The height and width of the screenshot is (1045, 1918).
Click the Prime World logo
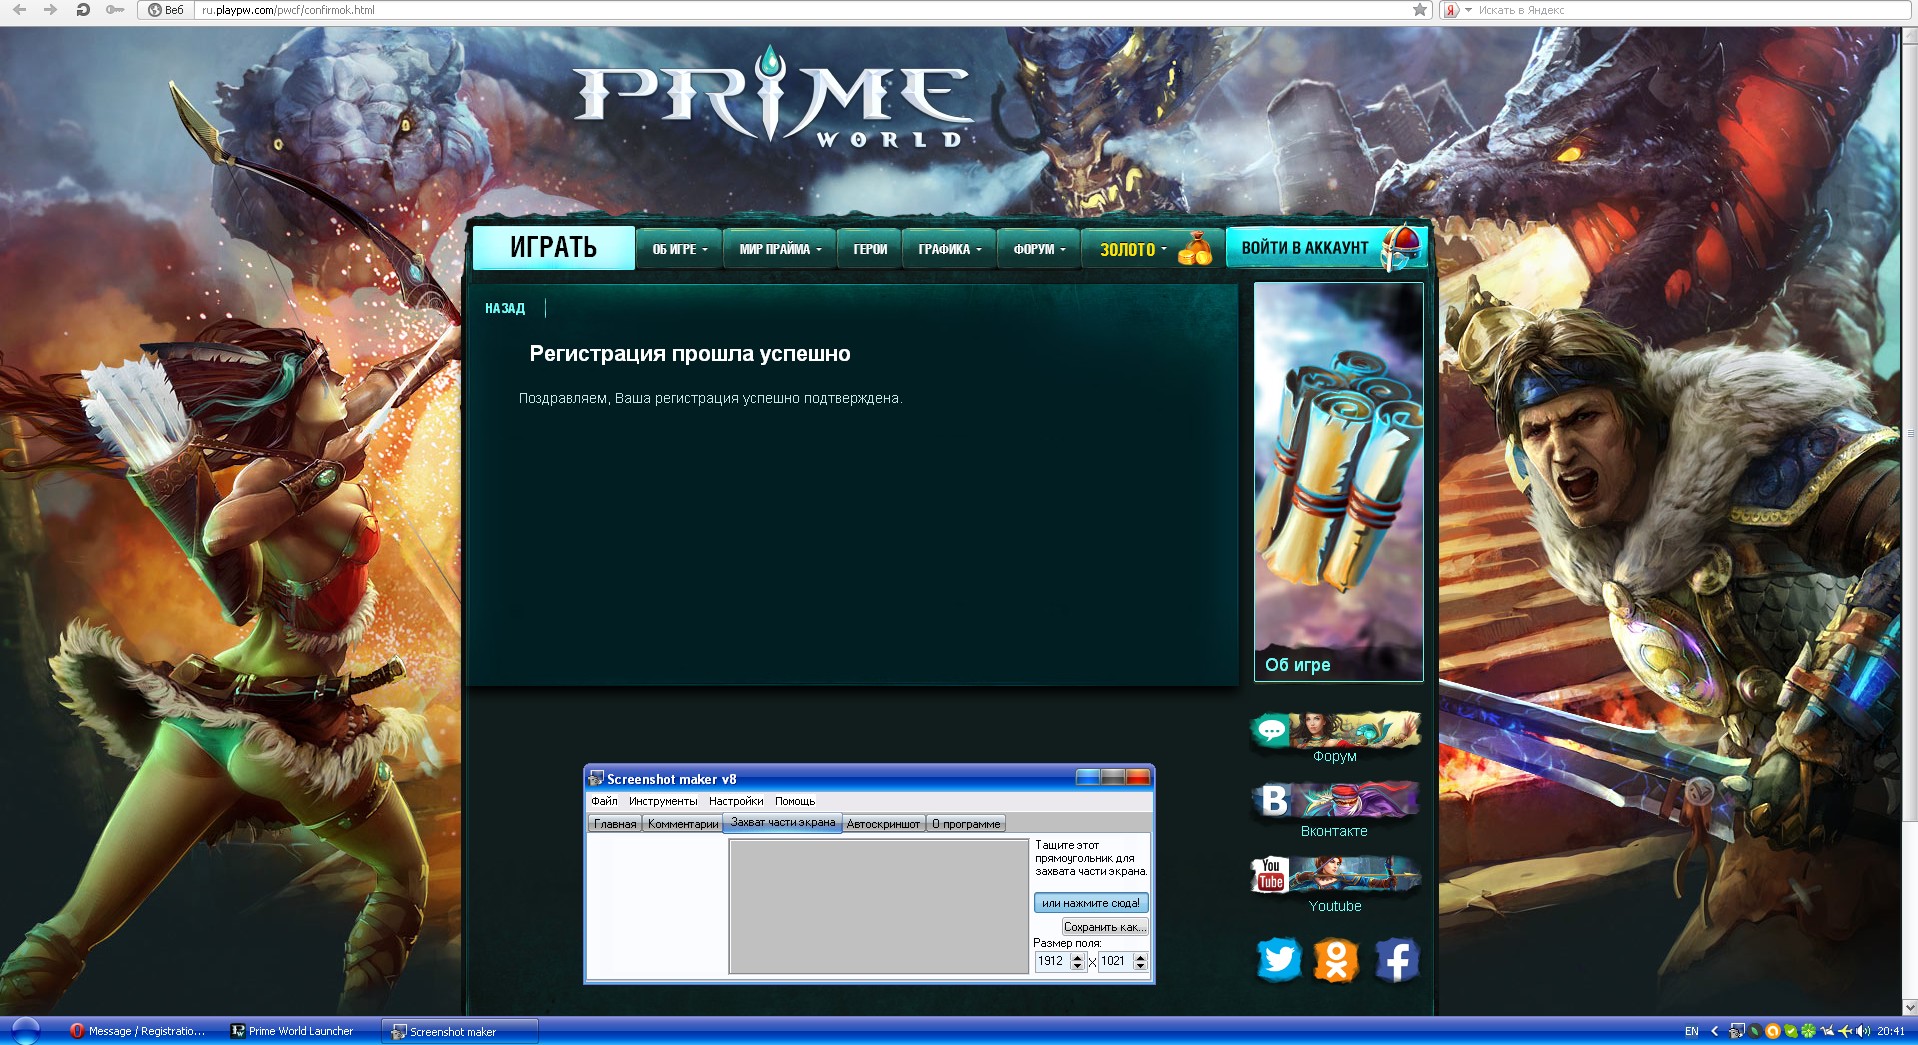[771, 97]
